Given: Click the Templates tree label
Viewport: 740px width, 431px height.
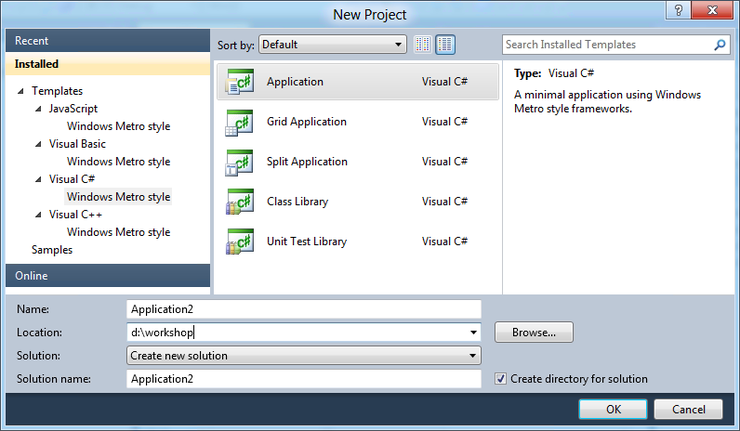Looking at the screenshot, I should tap(57, 91).
